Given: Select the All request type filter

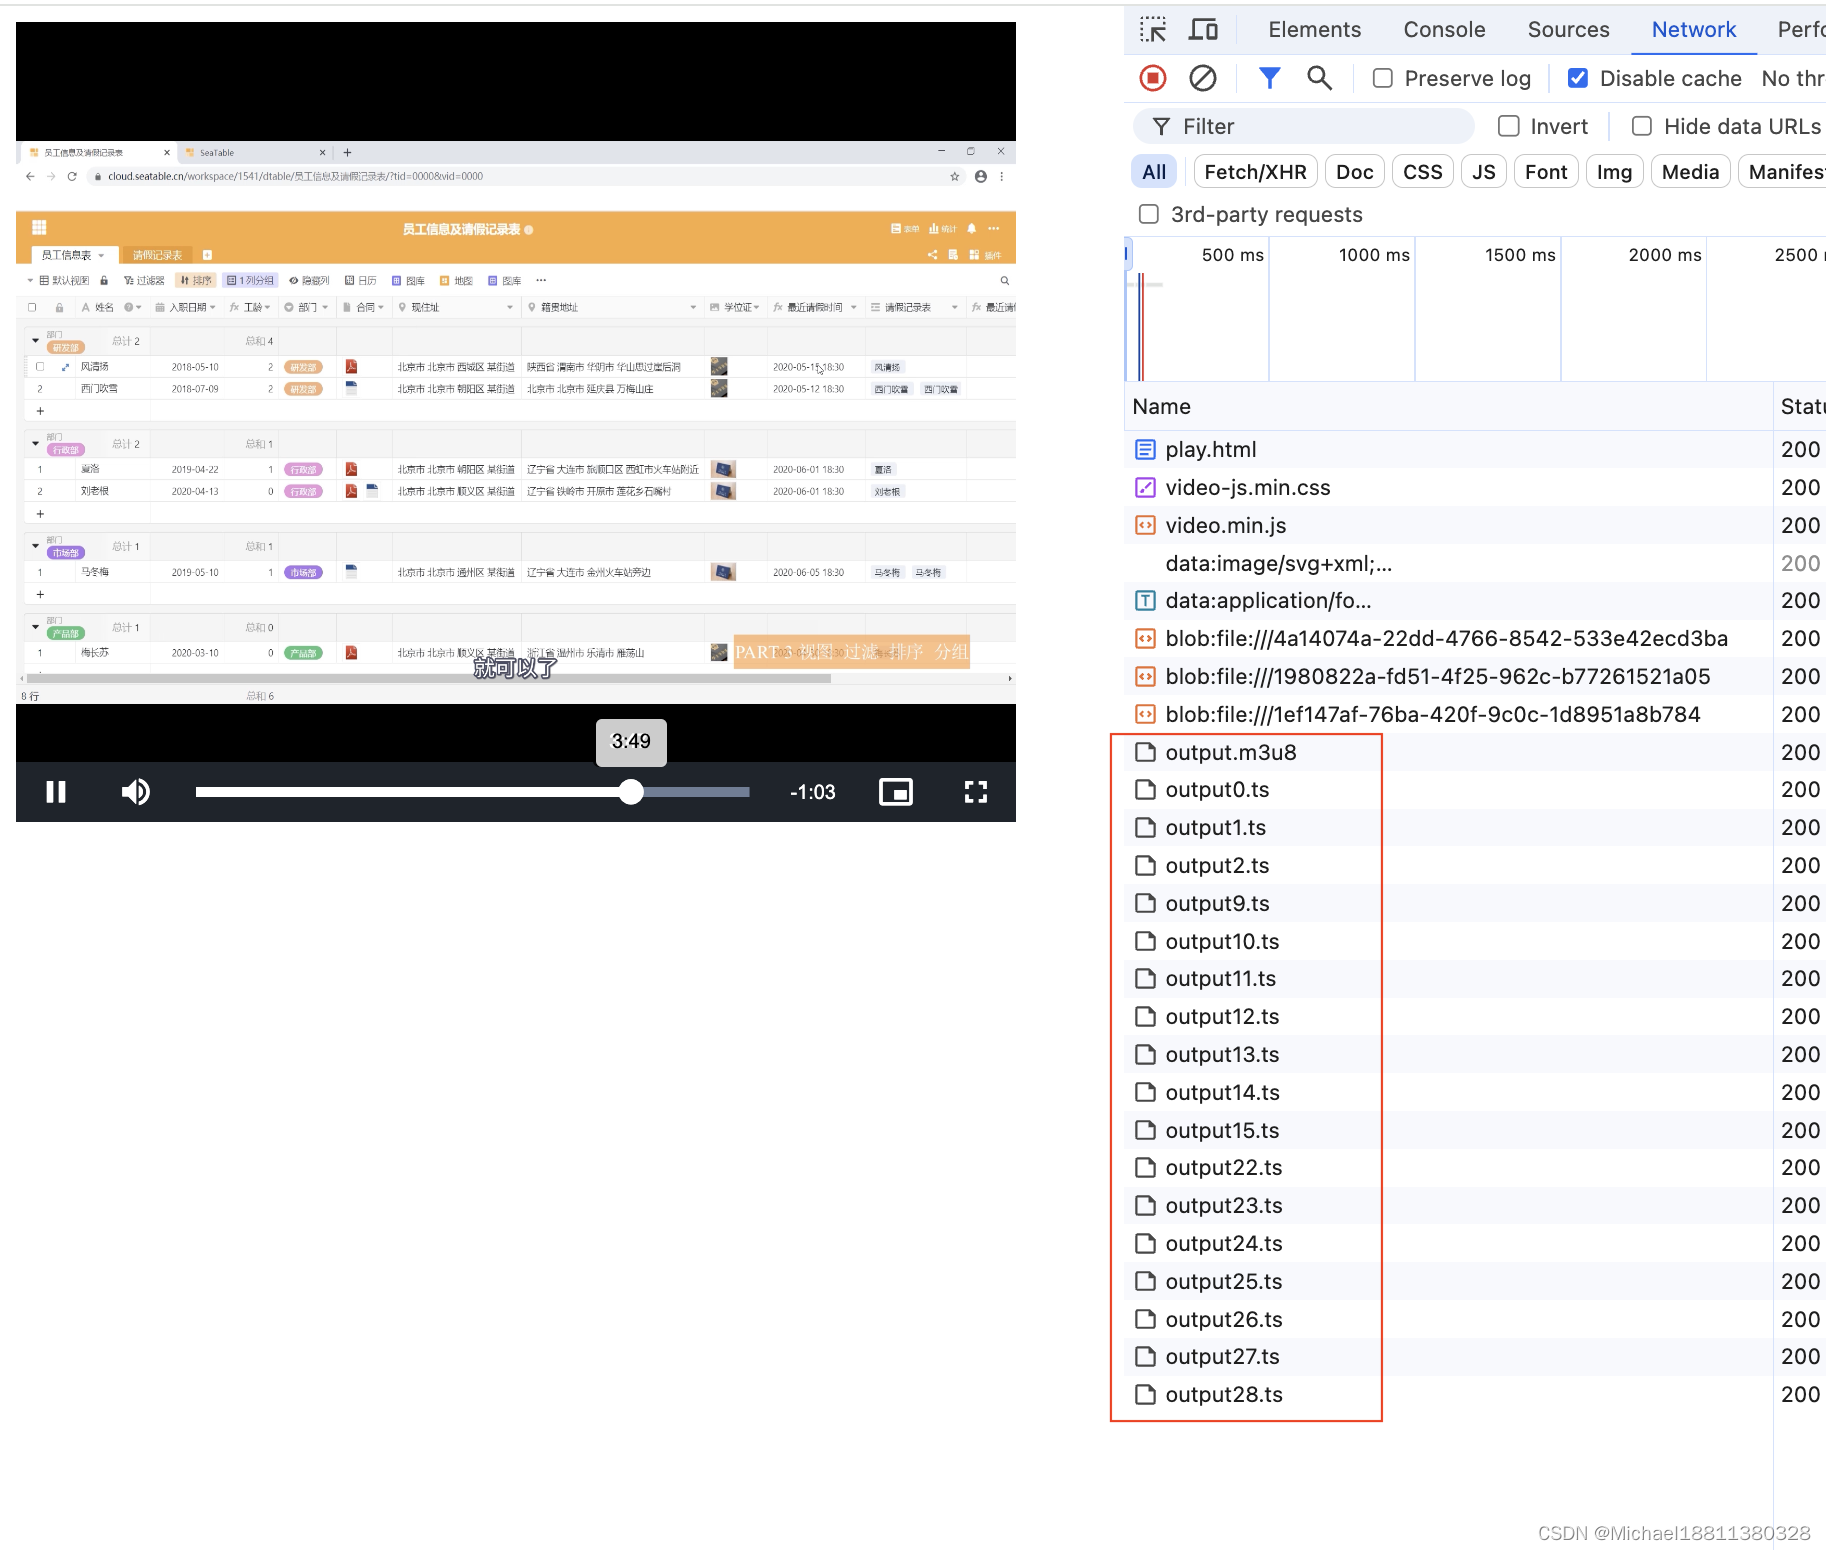Looking at the screenshot, I should (x=1154, y=172).
